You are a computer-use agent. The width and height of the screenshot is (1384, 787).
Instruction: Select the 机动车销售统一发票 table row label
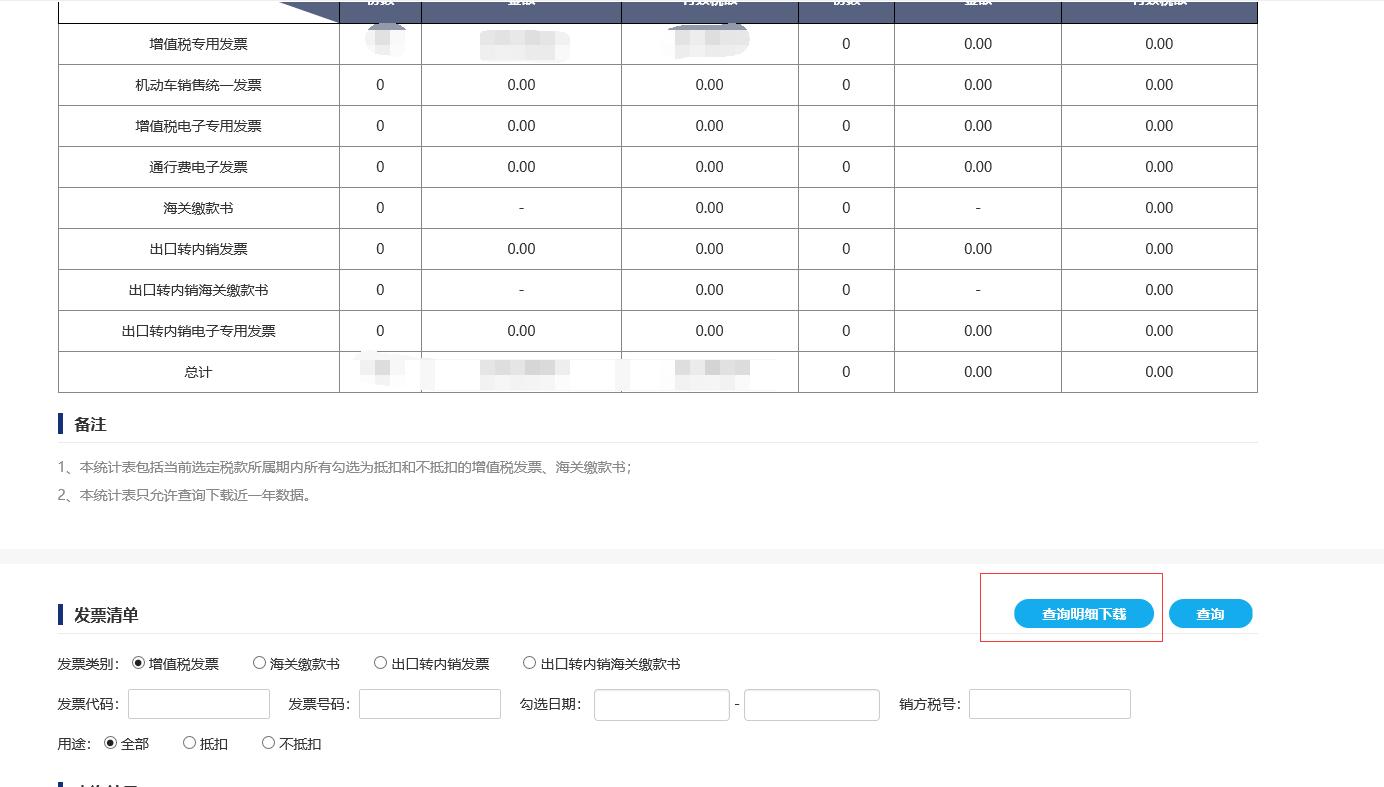[198, 85]
